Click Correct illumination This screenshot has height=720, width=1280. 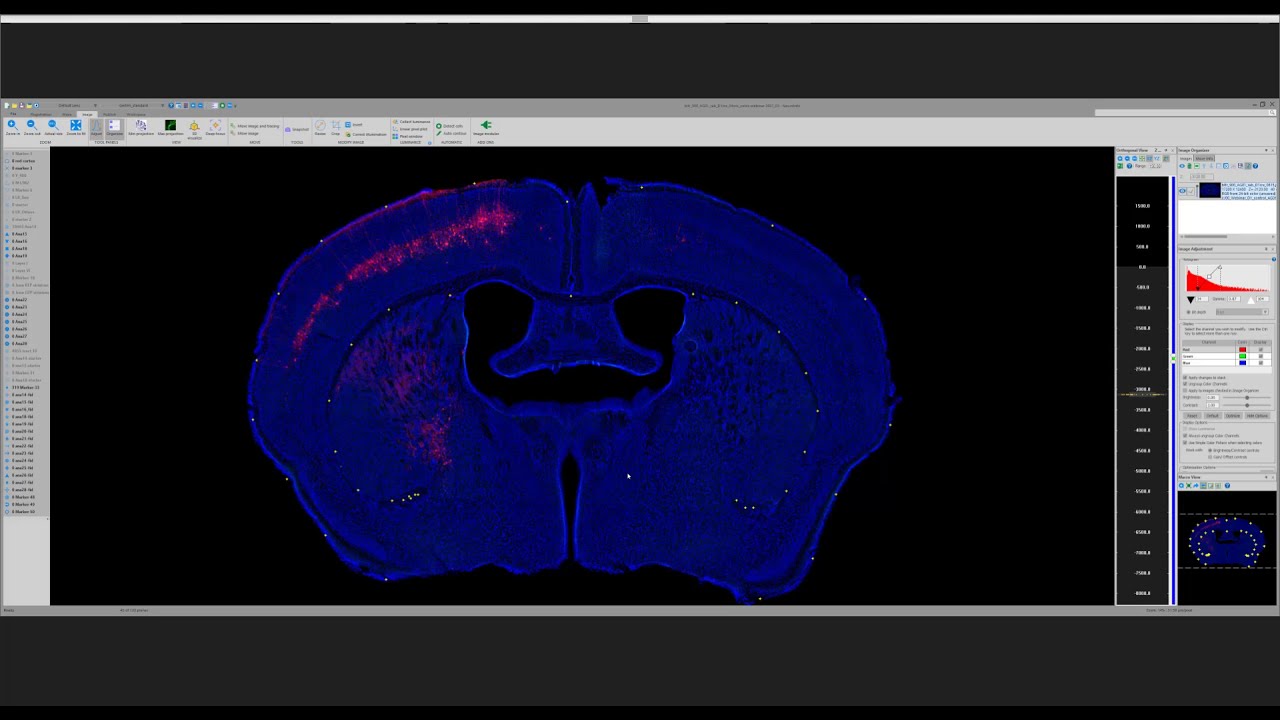pyautogui.click(x=366, y=134)
